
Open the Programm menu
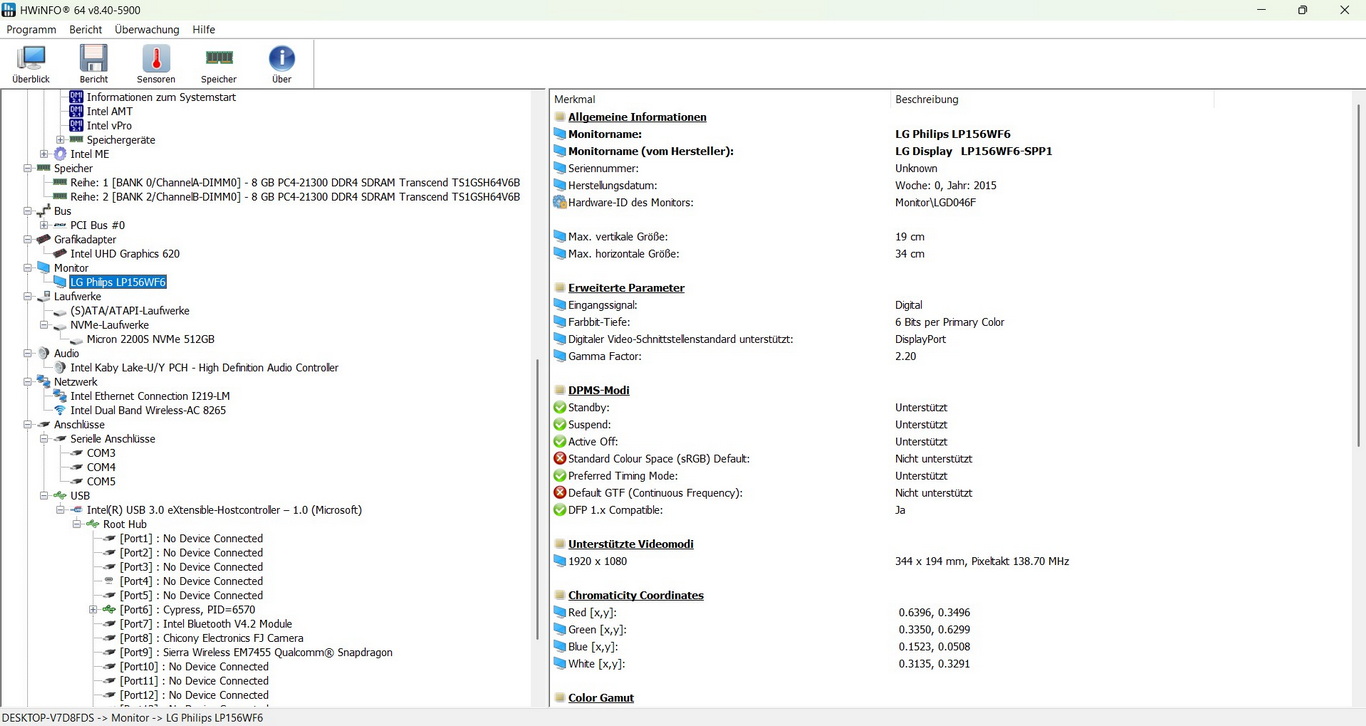click(x=31, y=30)
